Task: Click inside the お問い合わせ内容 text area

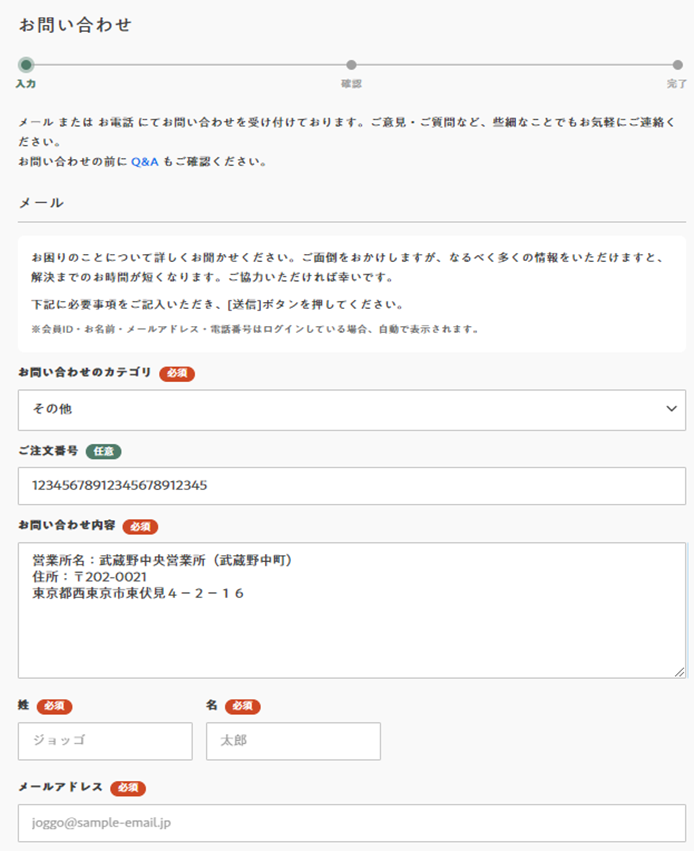Action: click(x=351, y=630)
